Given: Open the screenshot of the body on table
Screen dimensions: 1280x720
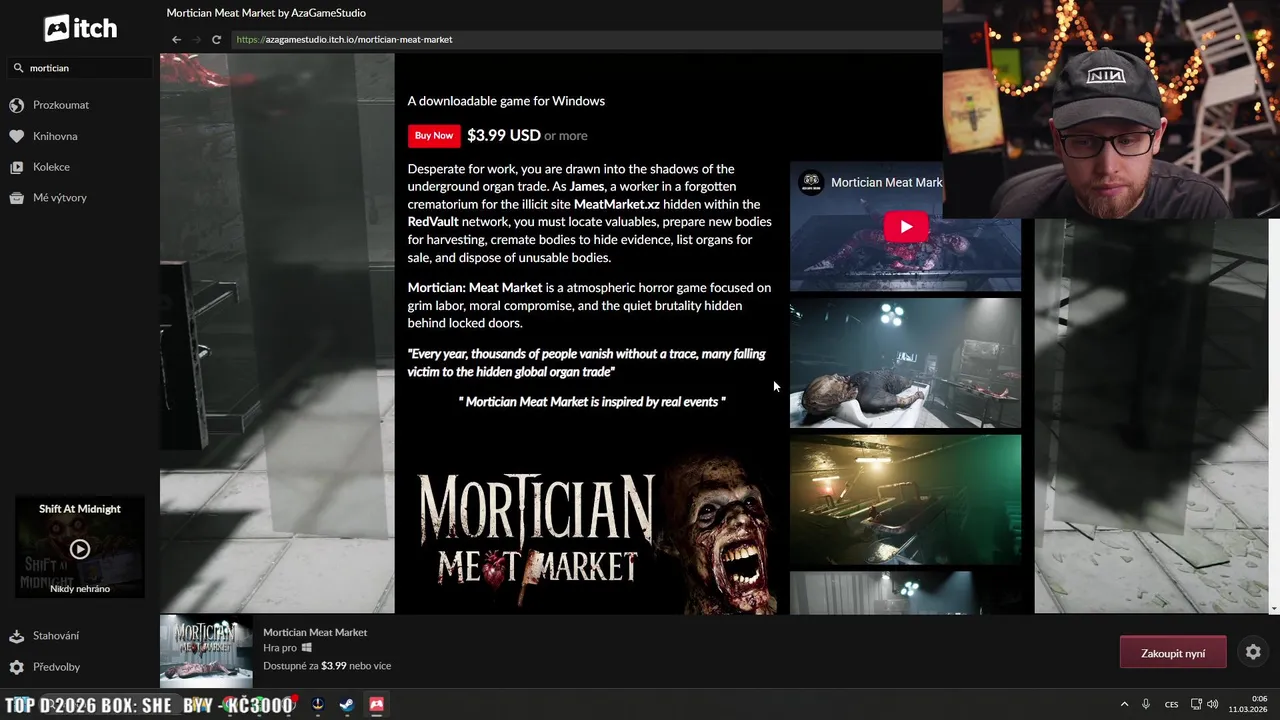Looking at the screenshot, I should [x=905, y=363].
